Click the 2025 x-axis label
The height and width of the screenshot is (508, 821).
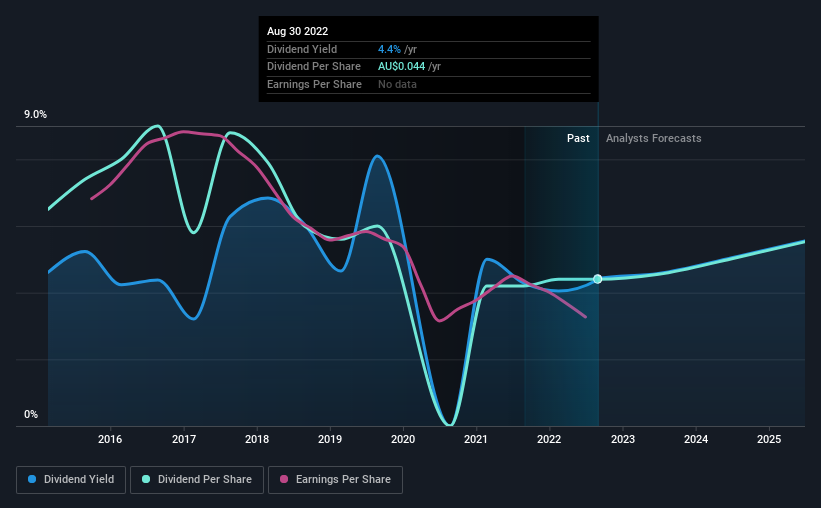[769, 439]
